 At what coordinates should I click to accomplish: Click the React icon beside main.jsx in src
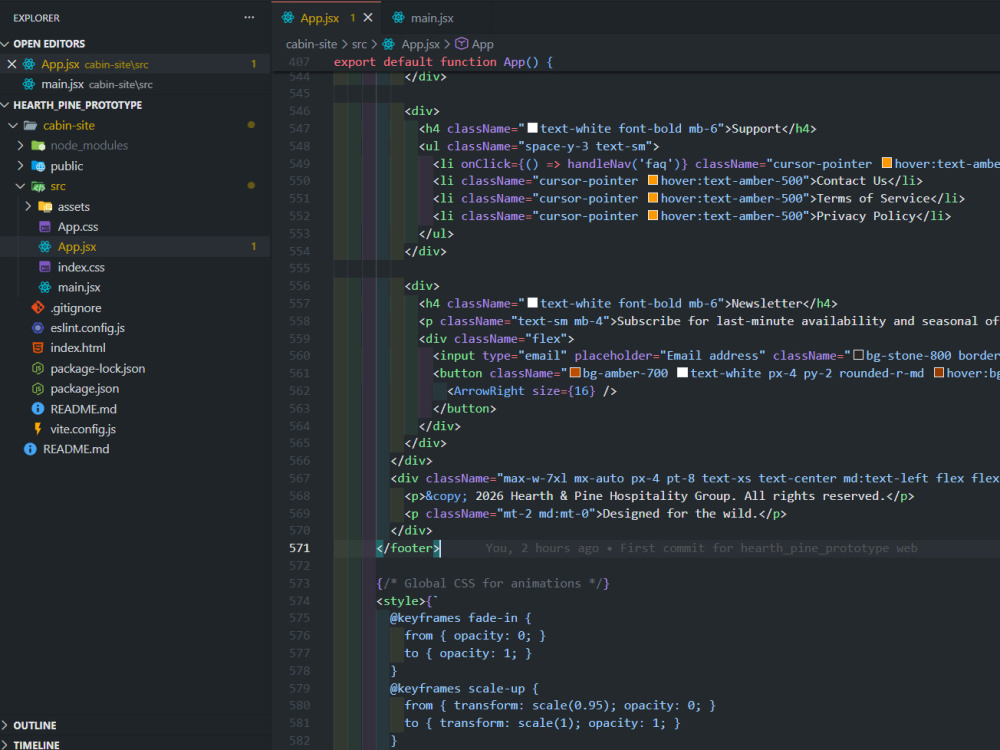tap(45, 287)
